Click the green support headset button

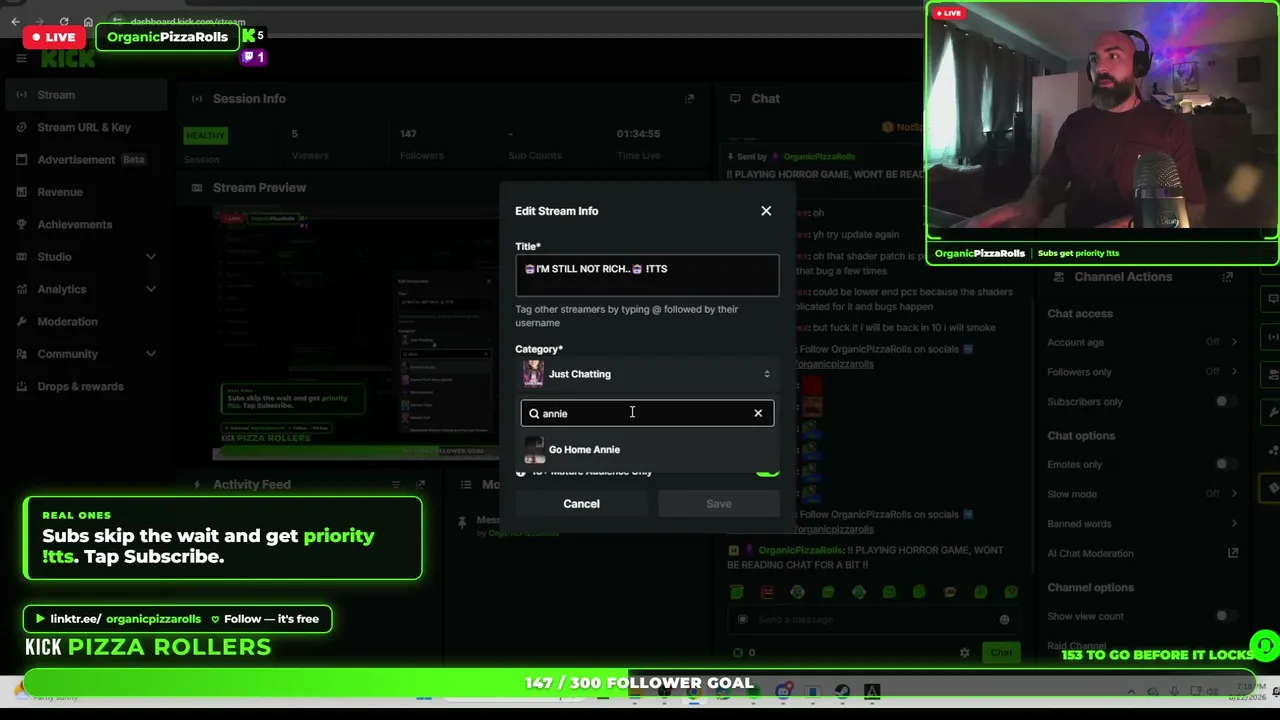pos(1265,645)
